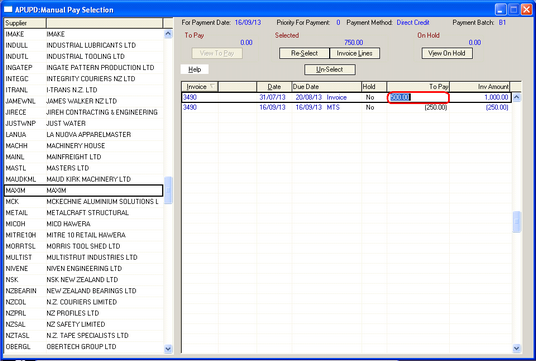Select supplier IMAKE
536x361 pixels.
coord(83,34)
